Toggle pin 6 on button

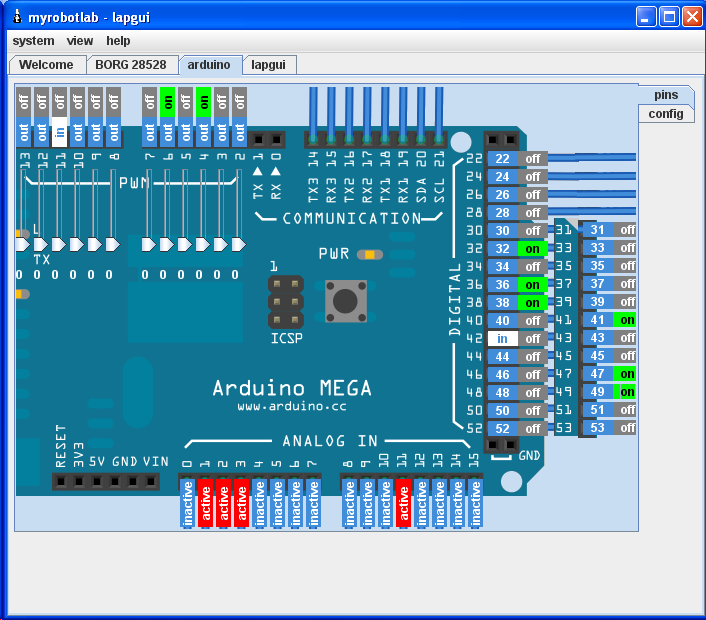coord(167,102)
